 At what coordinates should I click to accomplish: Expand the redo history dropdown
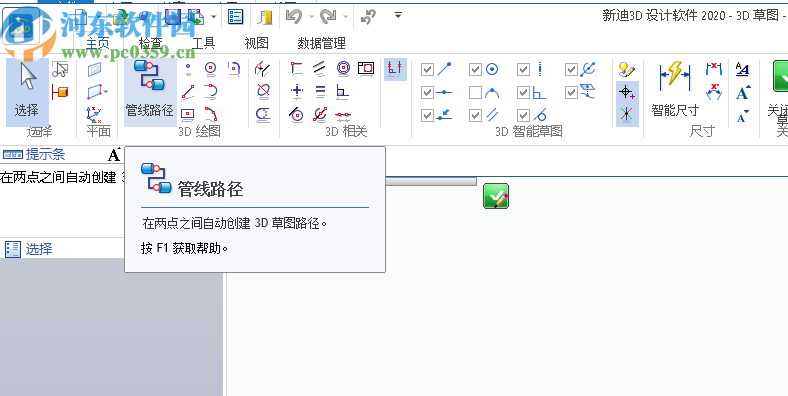[346, 17]
